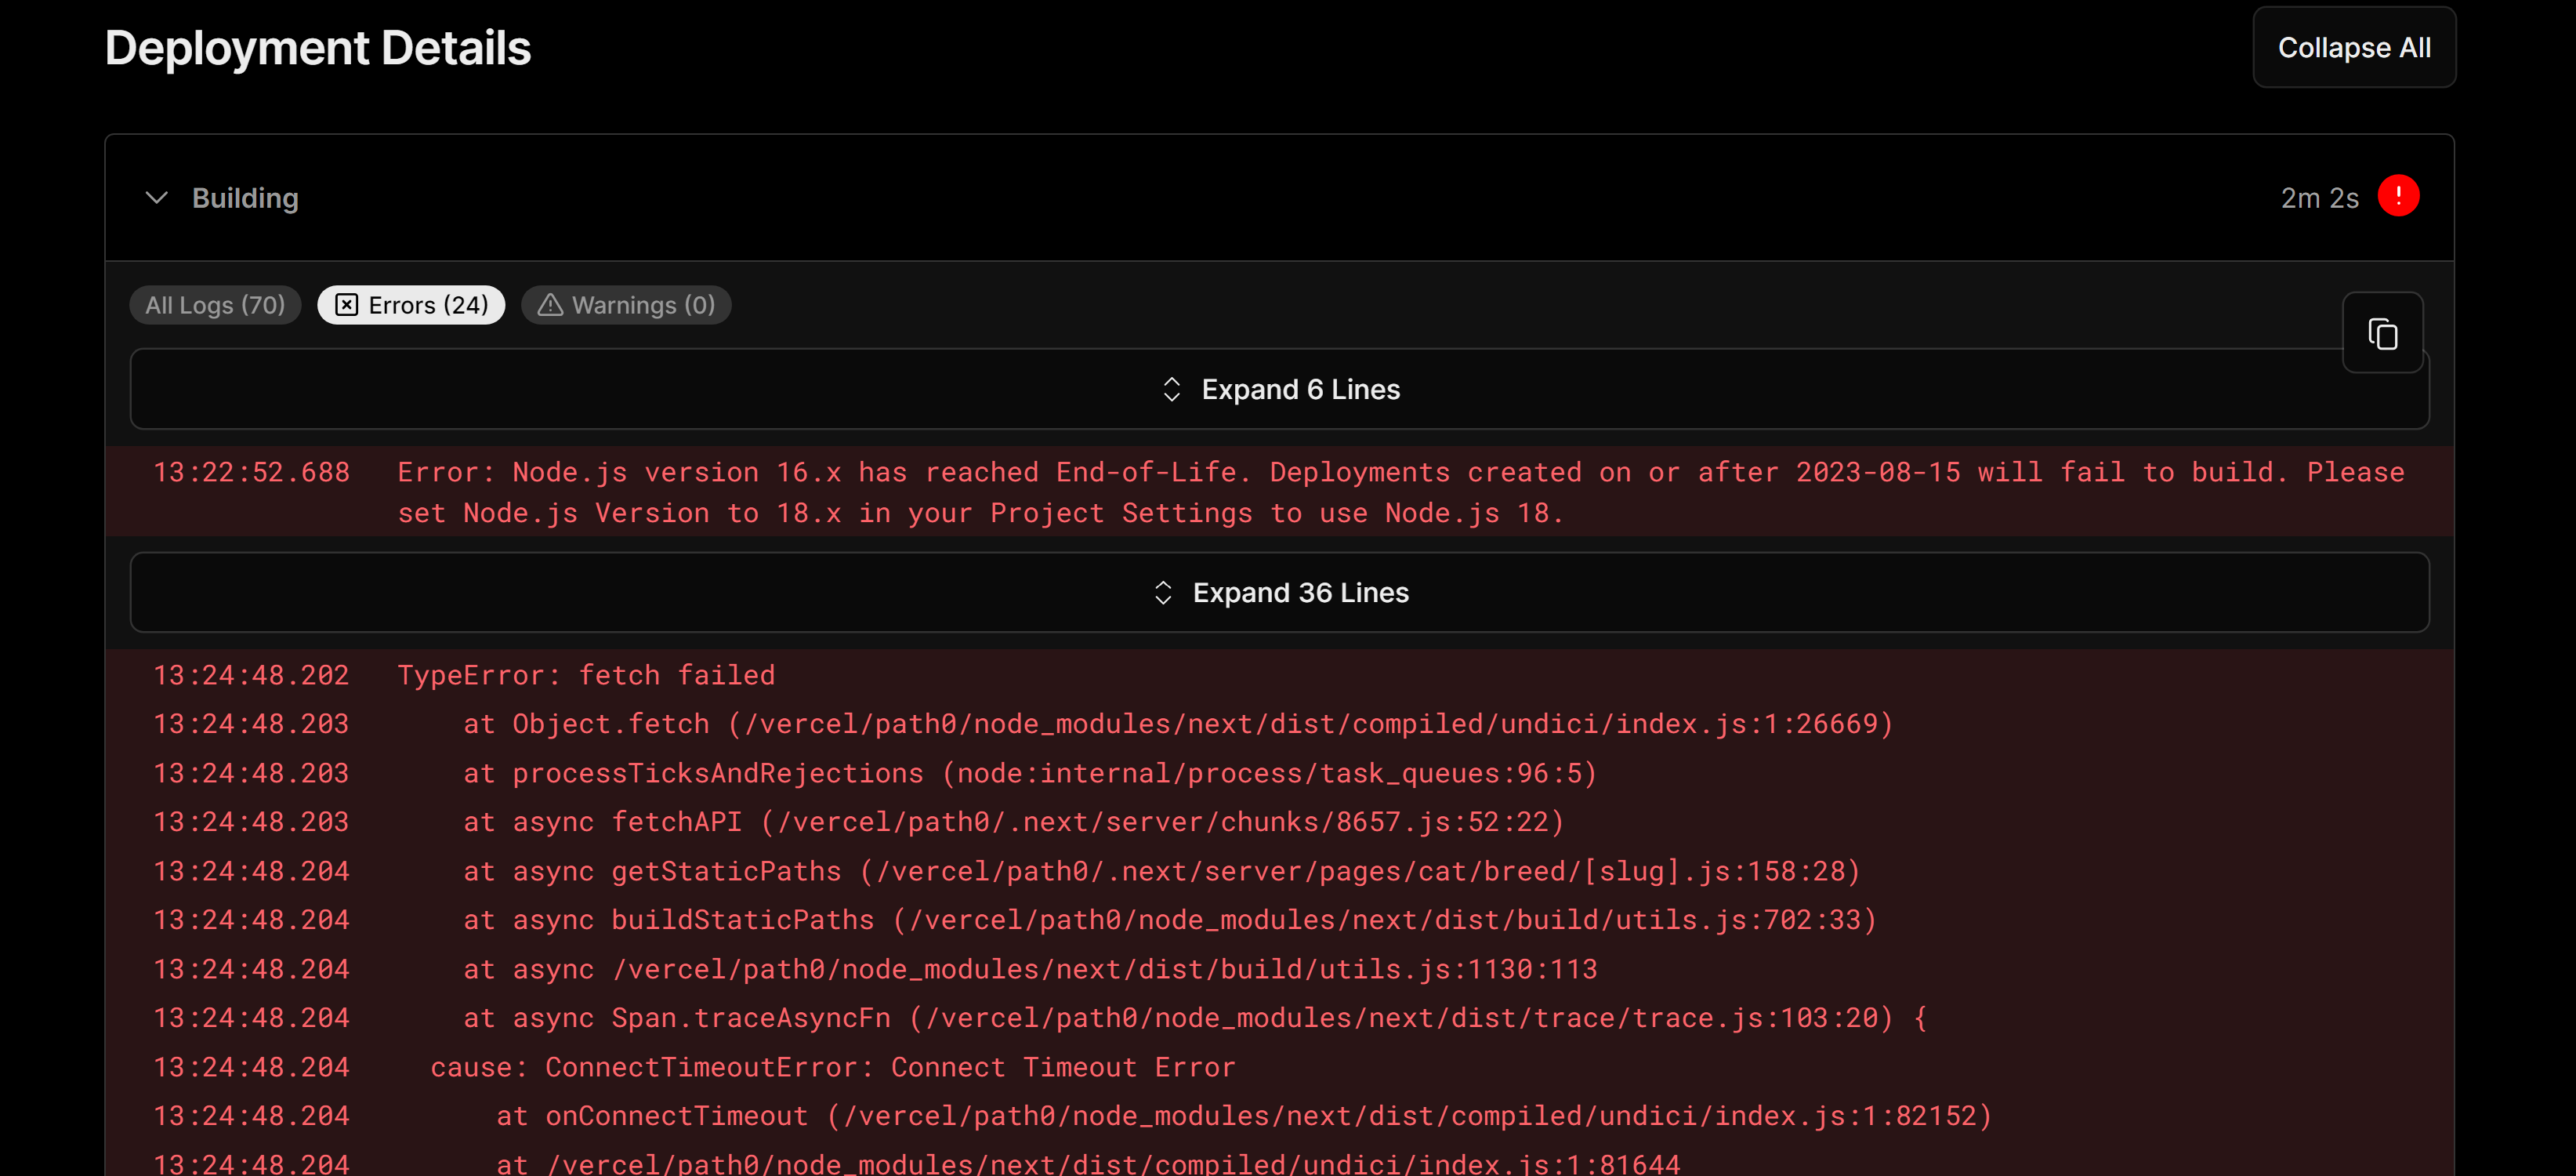The height and width of the screenshot is (1176, 2576).
Task: Select the Node.js End-of-Life error message
Action: pos(1400,493)
